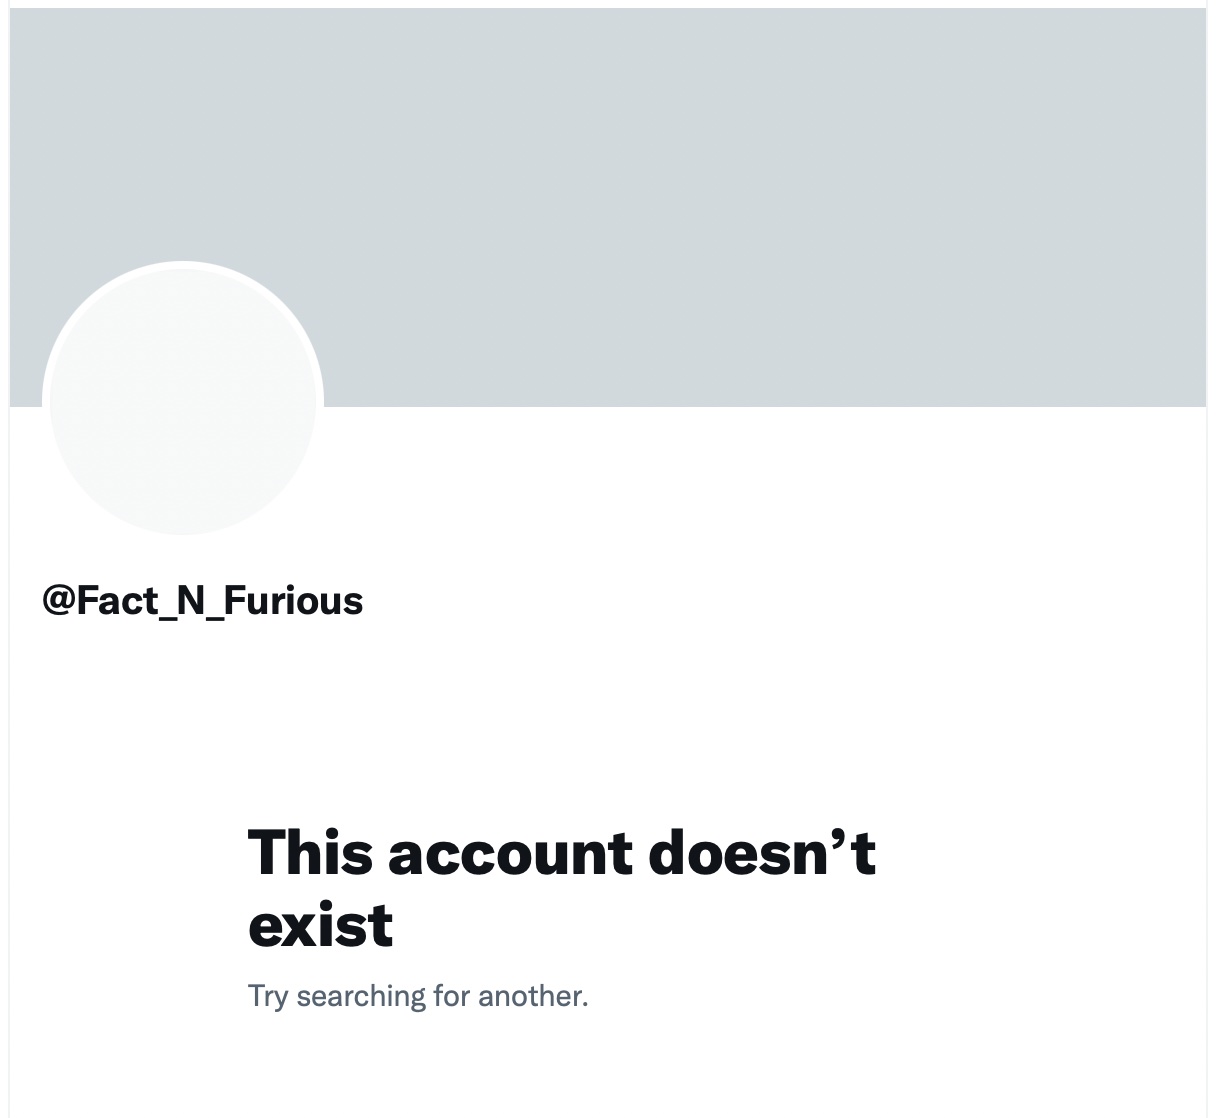1220x1118 pixels.
Task: Click the "Try searching for another." message
Action: pos(418,996)
